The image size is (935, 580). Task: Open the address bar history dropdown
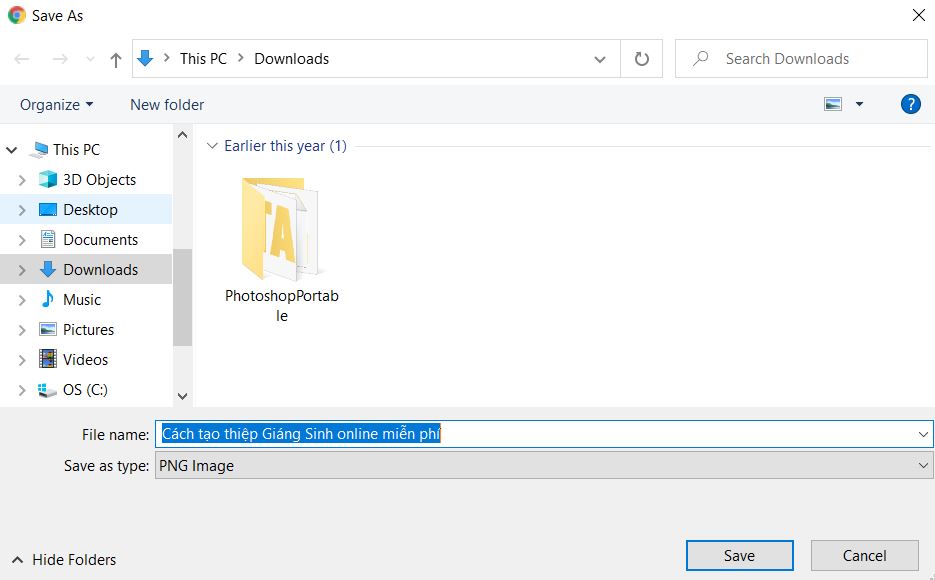pos(600,59)
